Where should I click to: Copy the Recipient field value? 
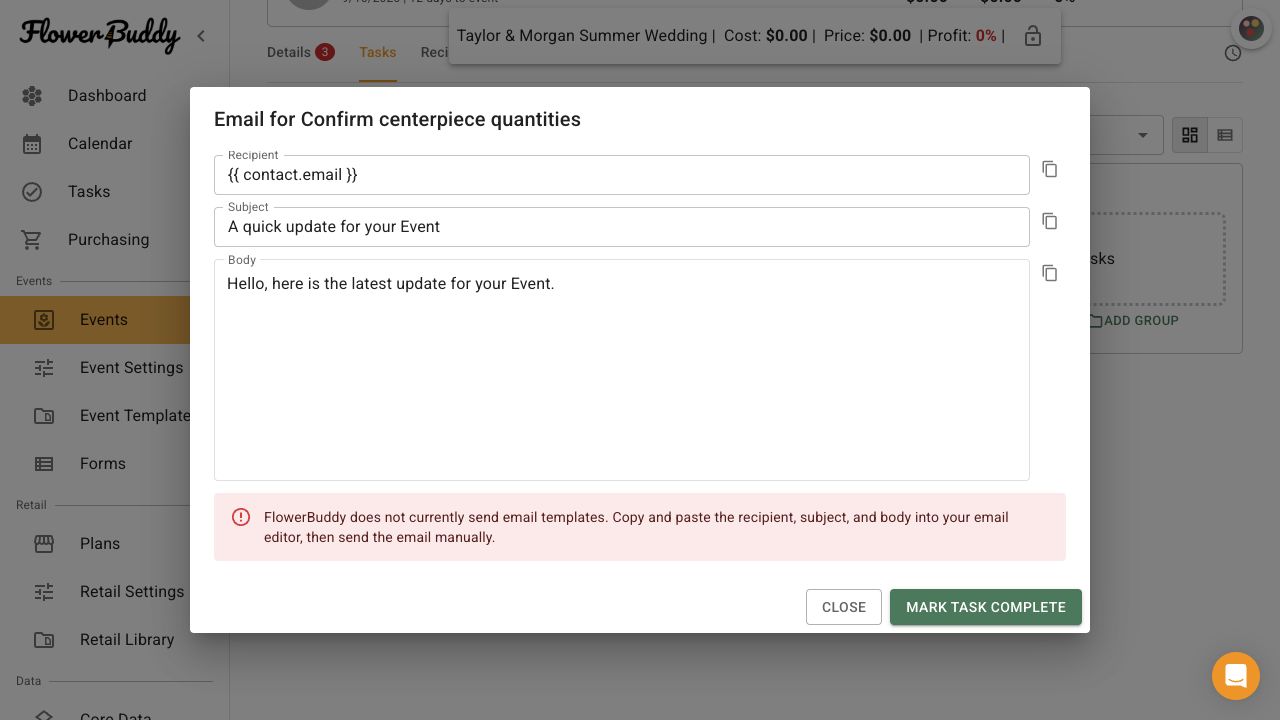1050,169
